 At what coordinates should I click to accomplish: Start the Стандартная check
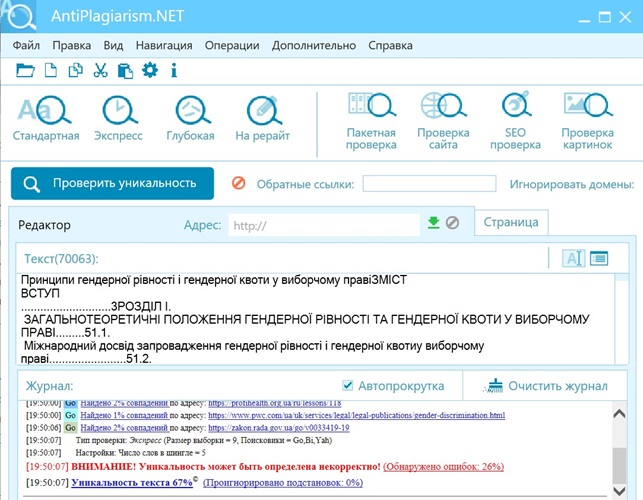pyautogui.click(x=46, y=118)
